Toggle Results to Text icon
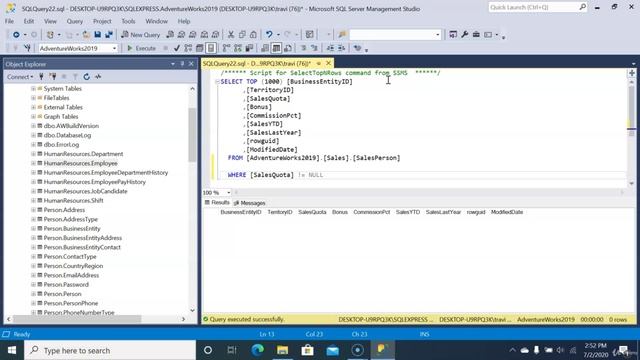 (265, 48)
